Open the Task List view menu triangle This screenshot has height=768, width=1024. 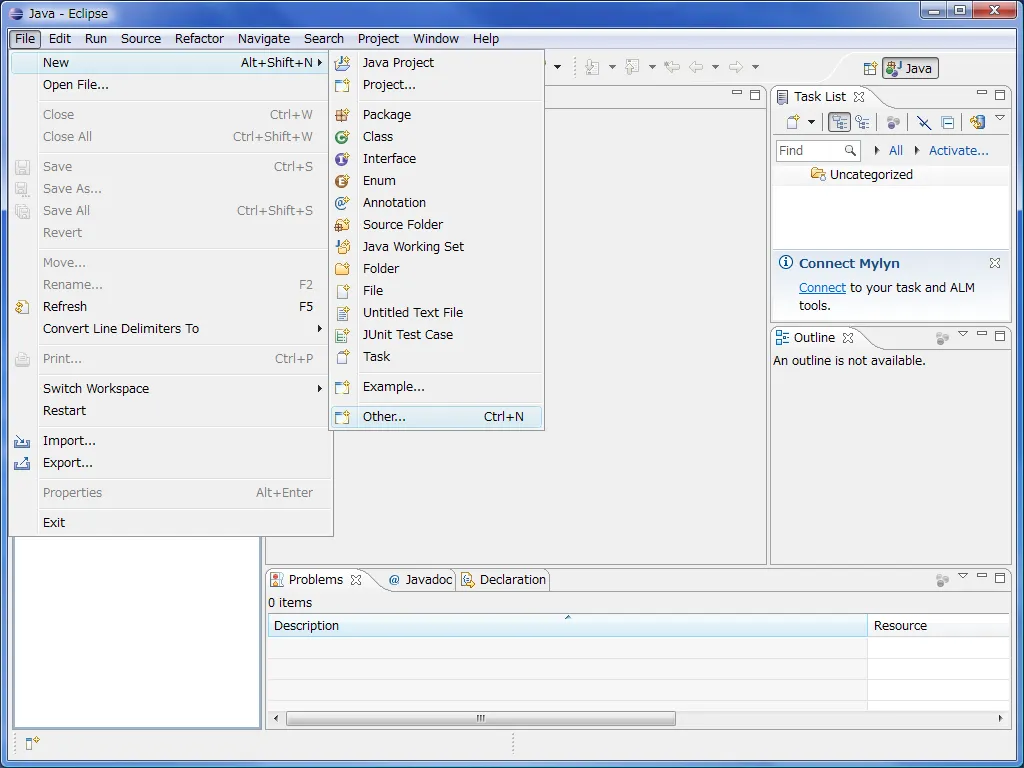[x=1000, y=118]
